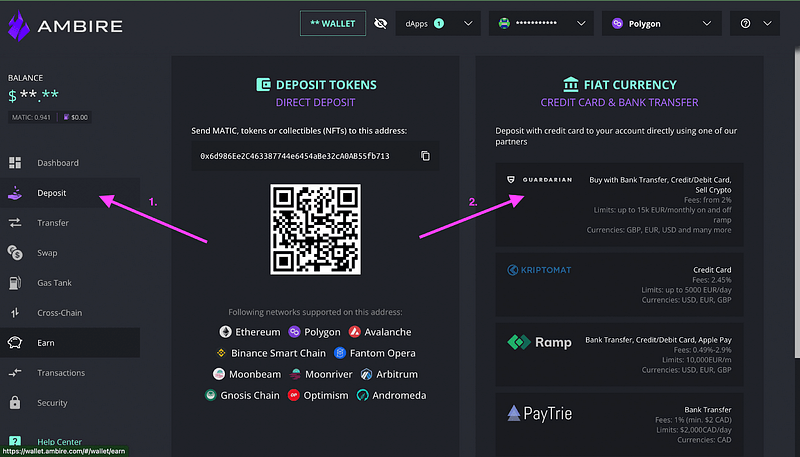800x457 pixels.
Task: Click the Fantom Opera icon
Action: [340, 353]
